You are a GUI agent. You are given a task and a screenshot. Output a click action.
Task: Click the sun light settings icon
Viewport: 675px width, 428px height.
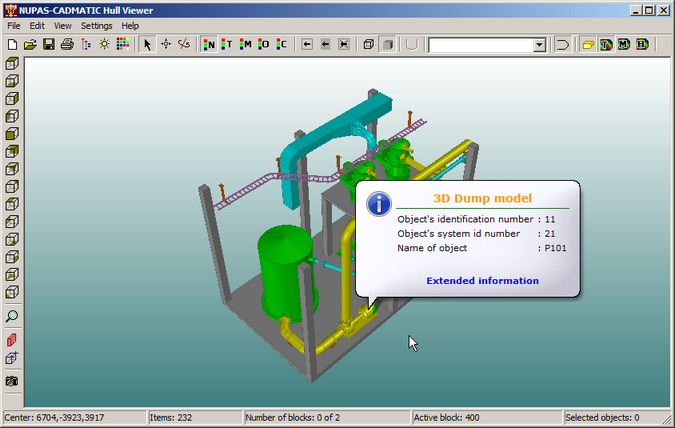pos(104,44)
